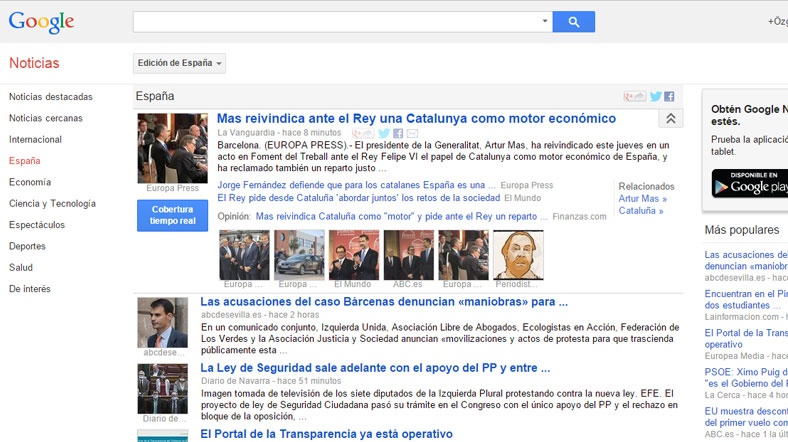Open popular story EU muestra descont
788x442 pixels.
click(746, 417)
